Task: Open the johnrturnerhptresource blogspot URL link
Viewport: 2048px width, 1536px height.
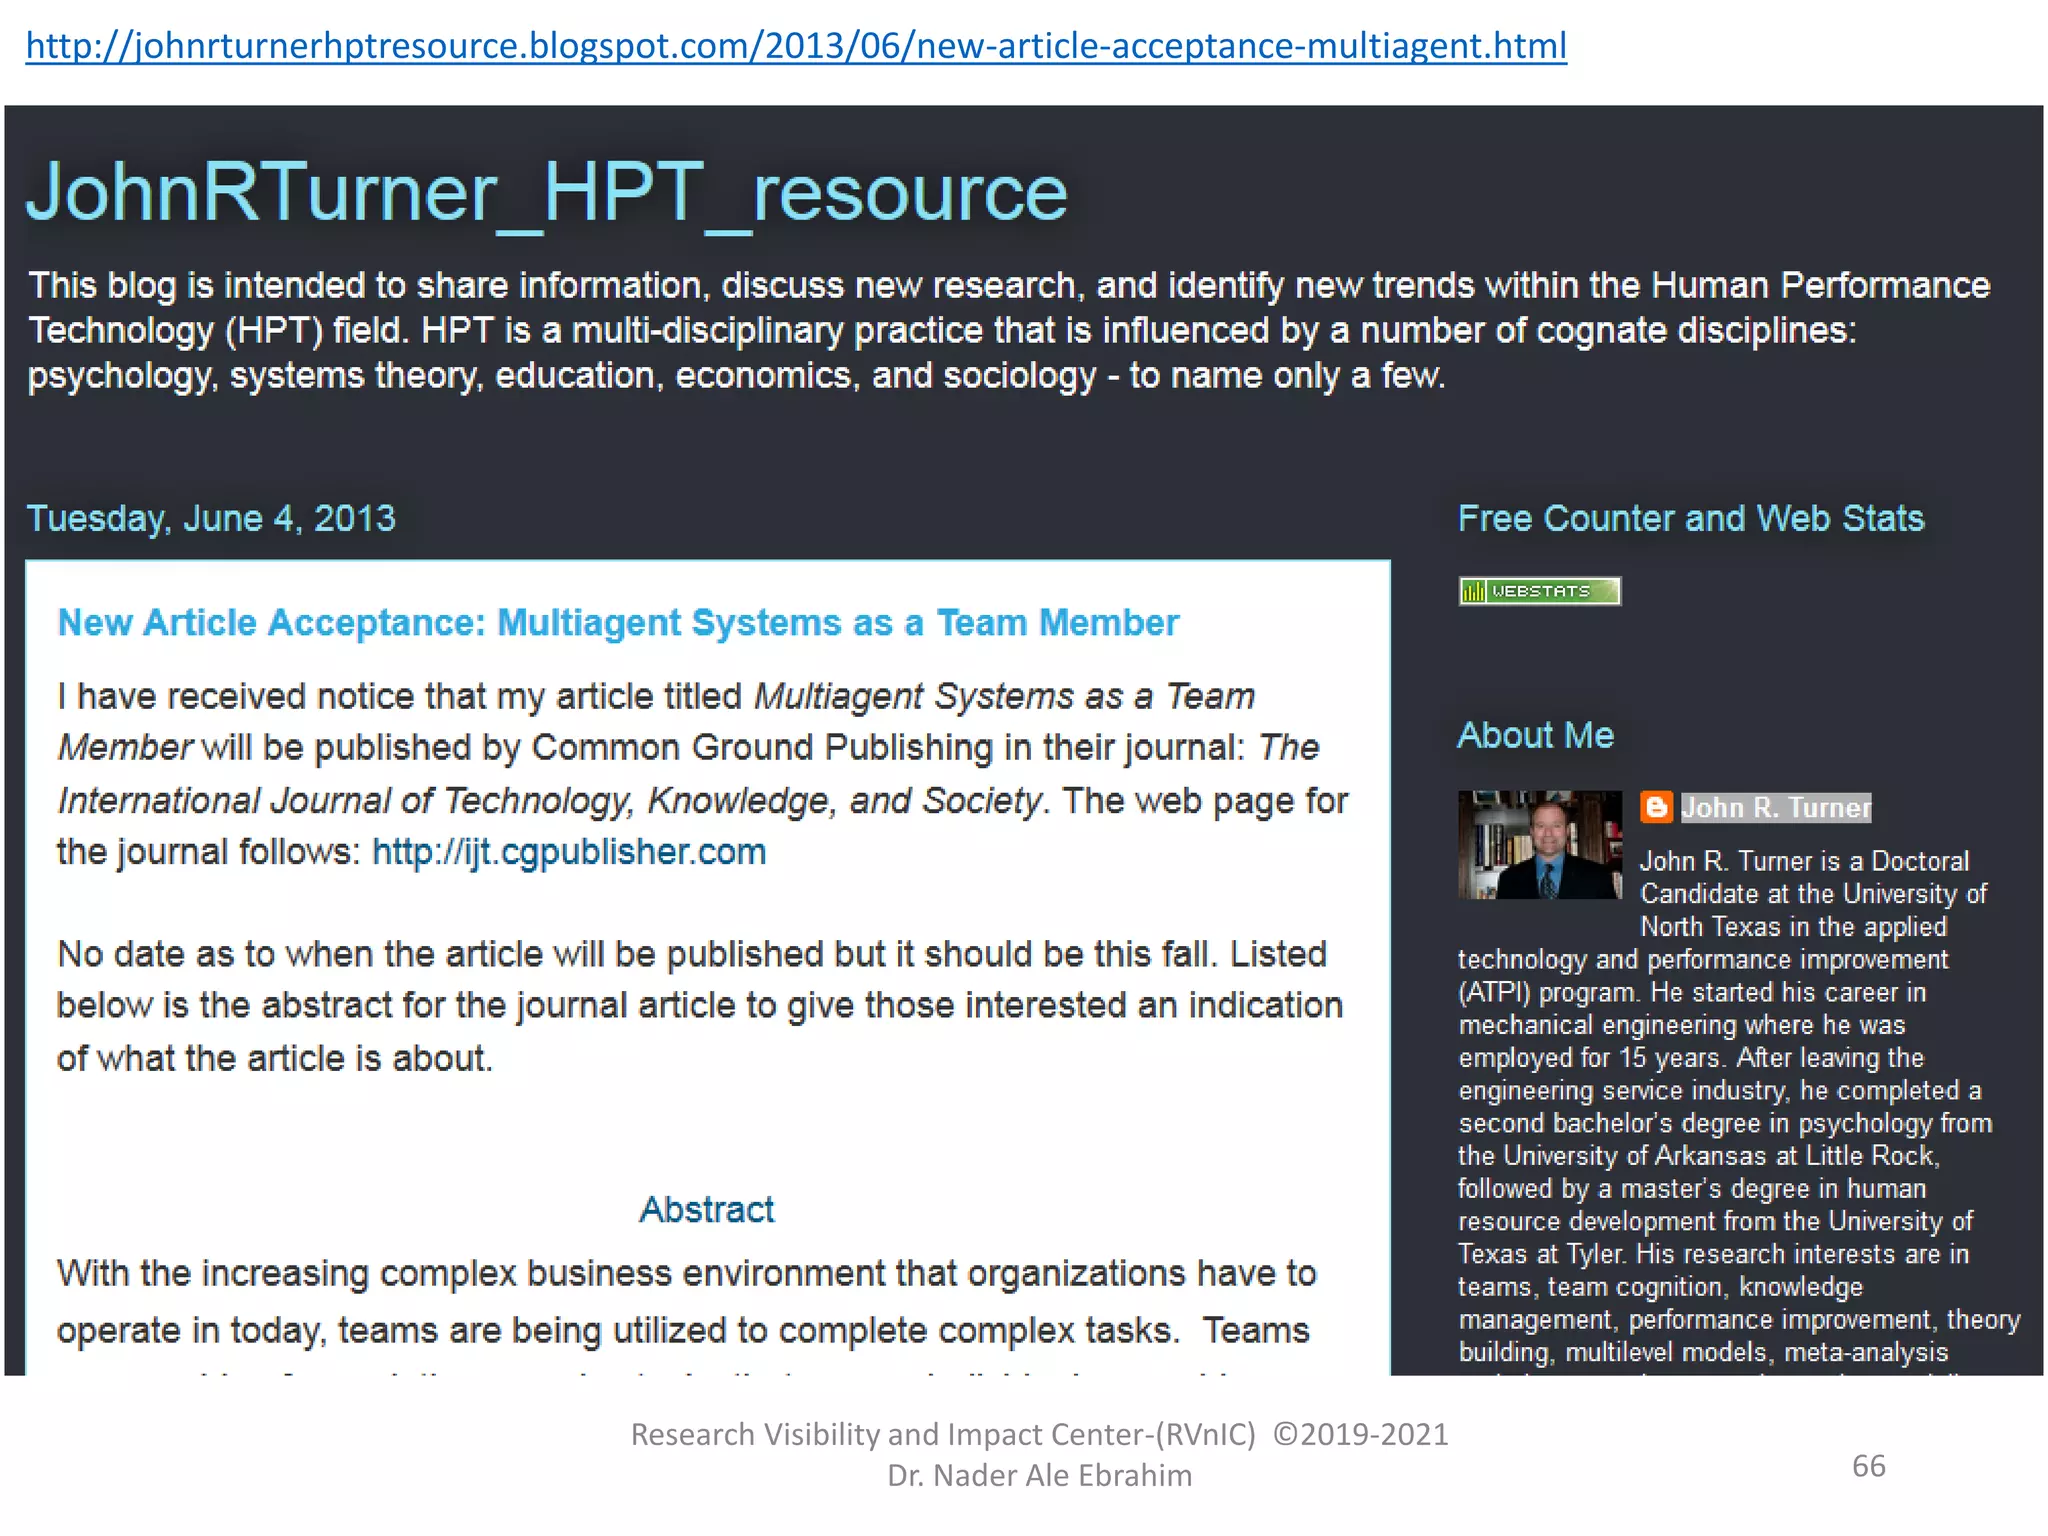Action: [x=796, y=46]
